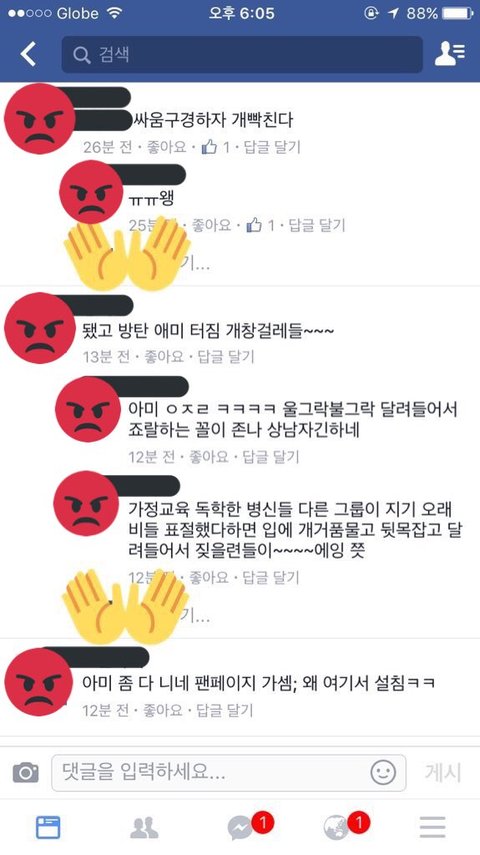Click 답글 달기 under 싸움구경하자 comment
480x855 pixels.
(272, 147)
